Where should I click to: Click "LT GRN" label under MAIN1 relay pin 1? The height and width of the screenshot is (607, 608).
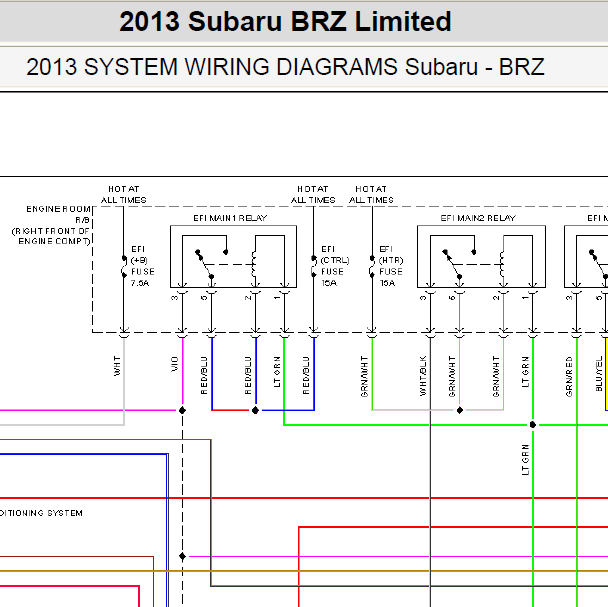coord(276,372)
